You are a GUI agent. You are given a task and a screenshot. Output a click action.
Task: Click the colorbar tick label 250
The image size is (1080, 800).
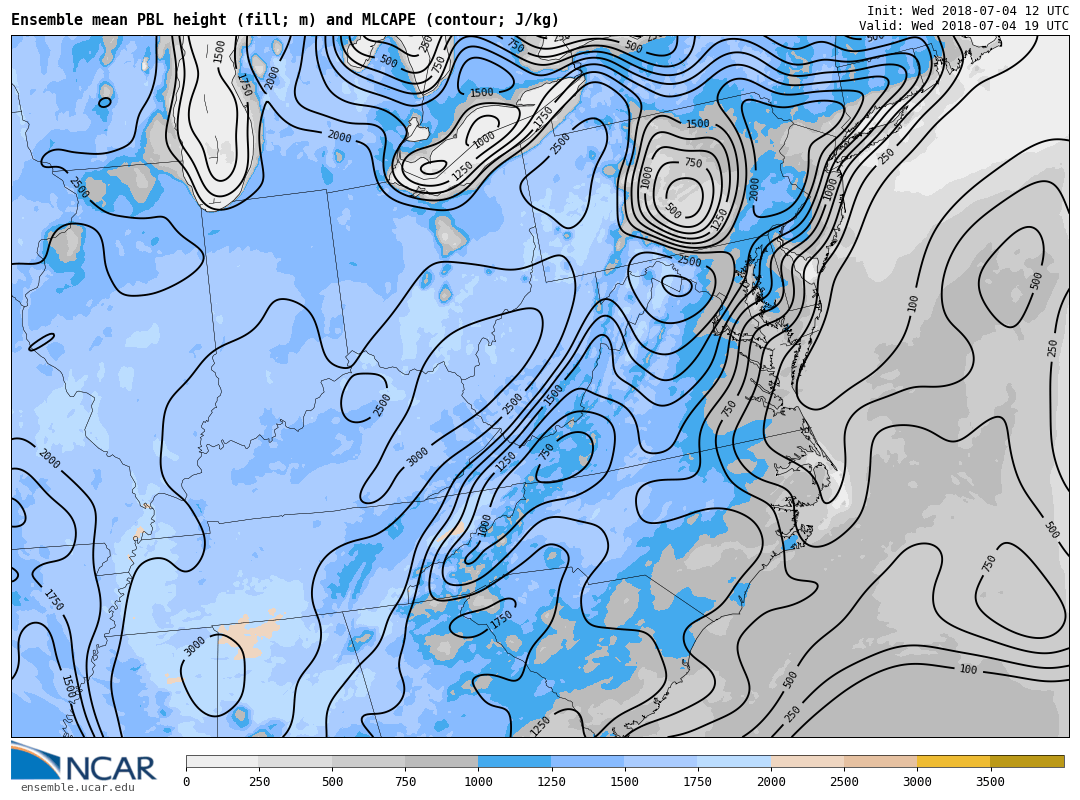point(259,781)
